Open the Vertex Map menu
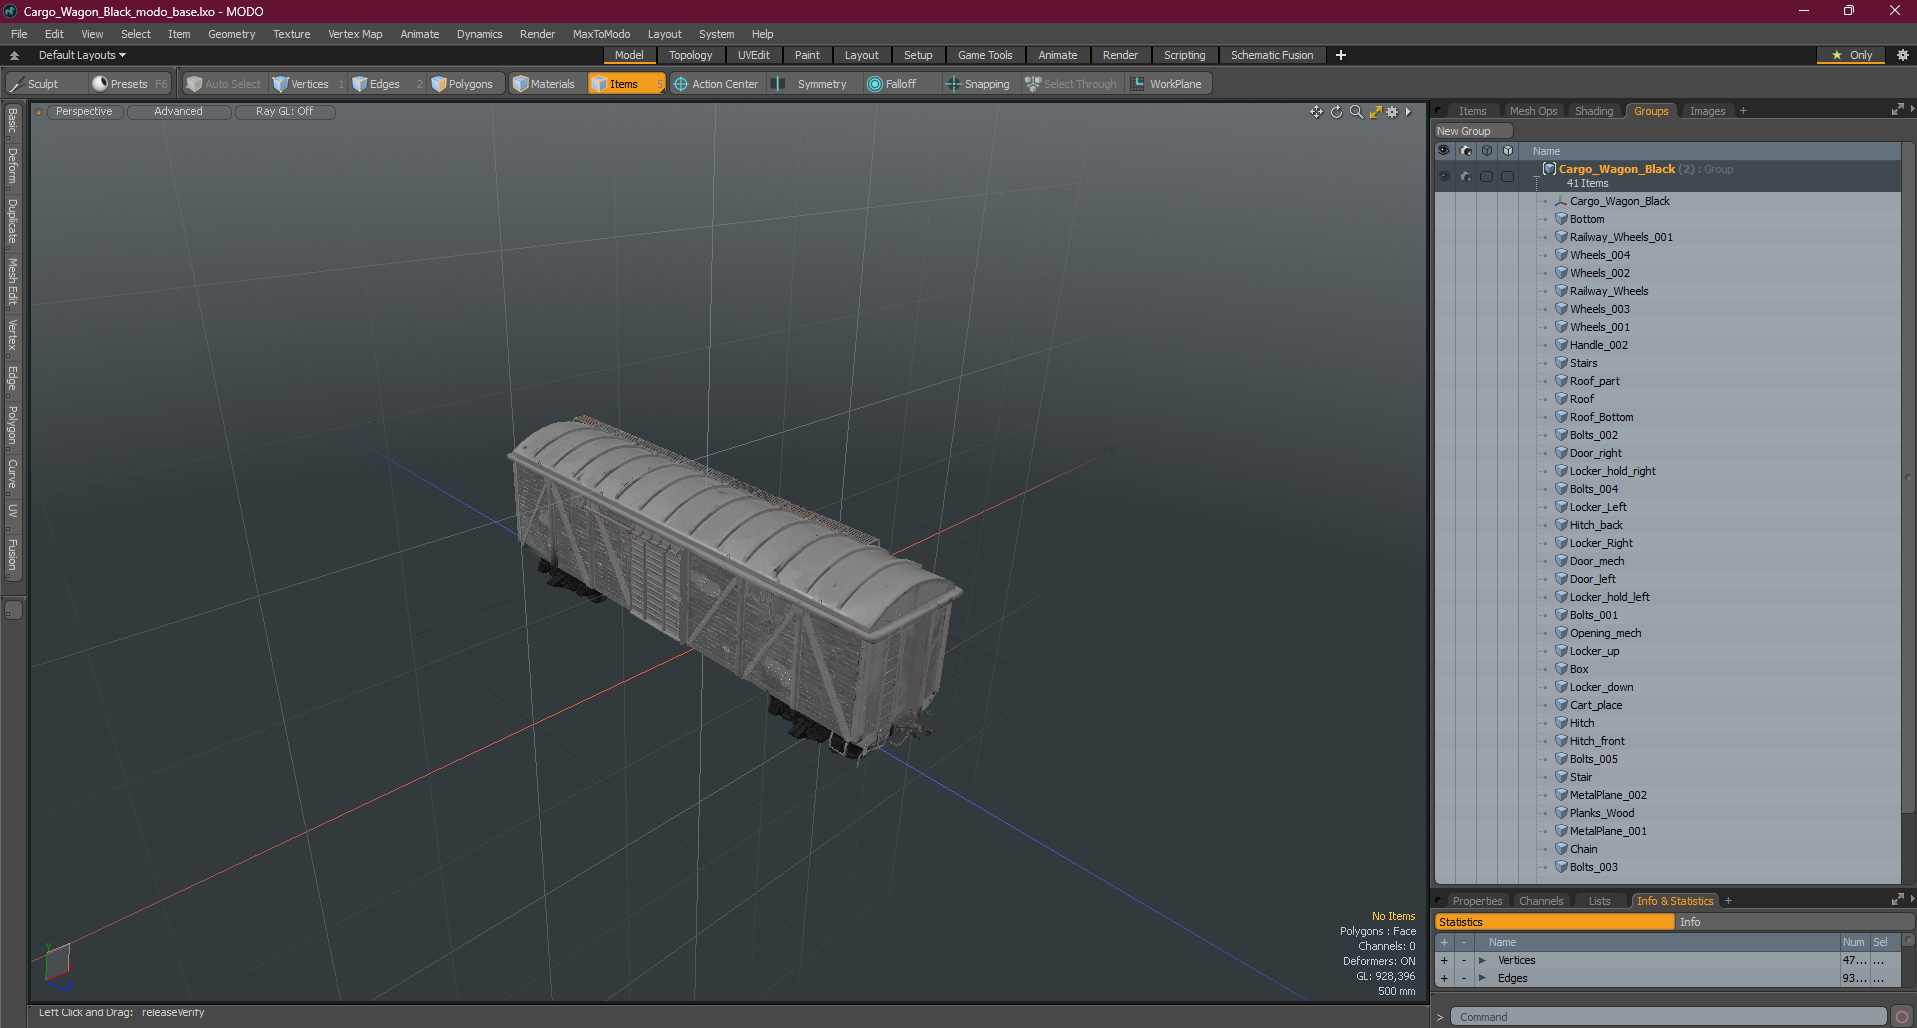The image size is (1917, 1028). coord(355,34)
